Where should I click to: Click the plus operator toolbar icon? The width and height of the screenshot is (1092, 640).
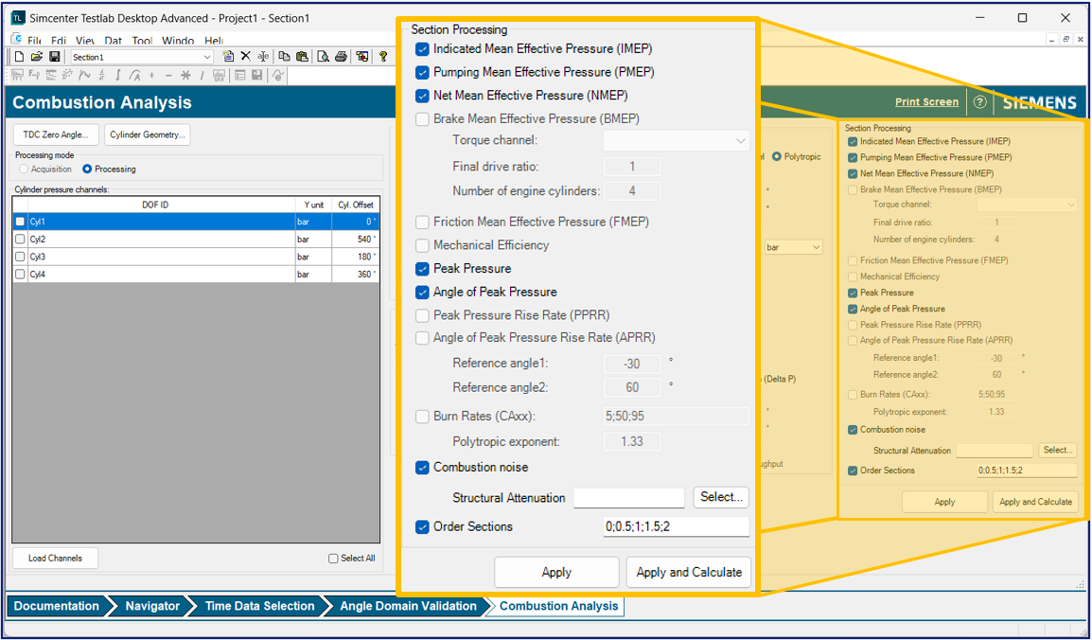click(152, 75)
